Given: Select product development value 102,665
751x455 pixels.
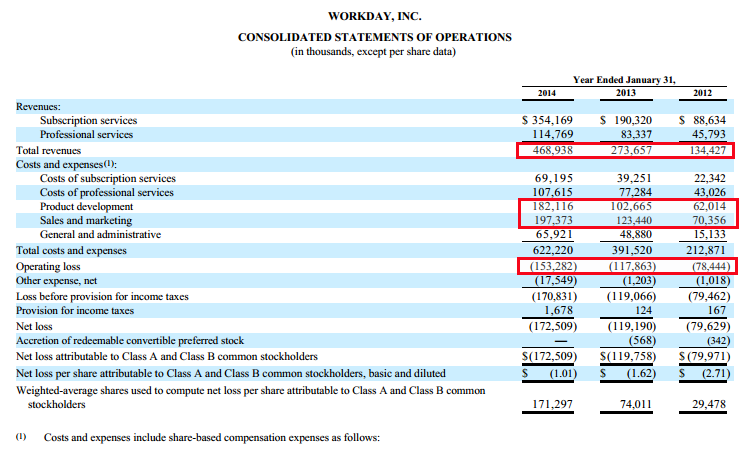Looking at the screenshot, I should 631,206.
